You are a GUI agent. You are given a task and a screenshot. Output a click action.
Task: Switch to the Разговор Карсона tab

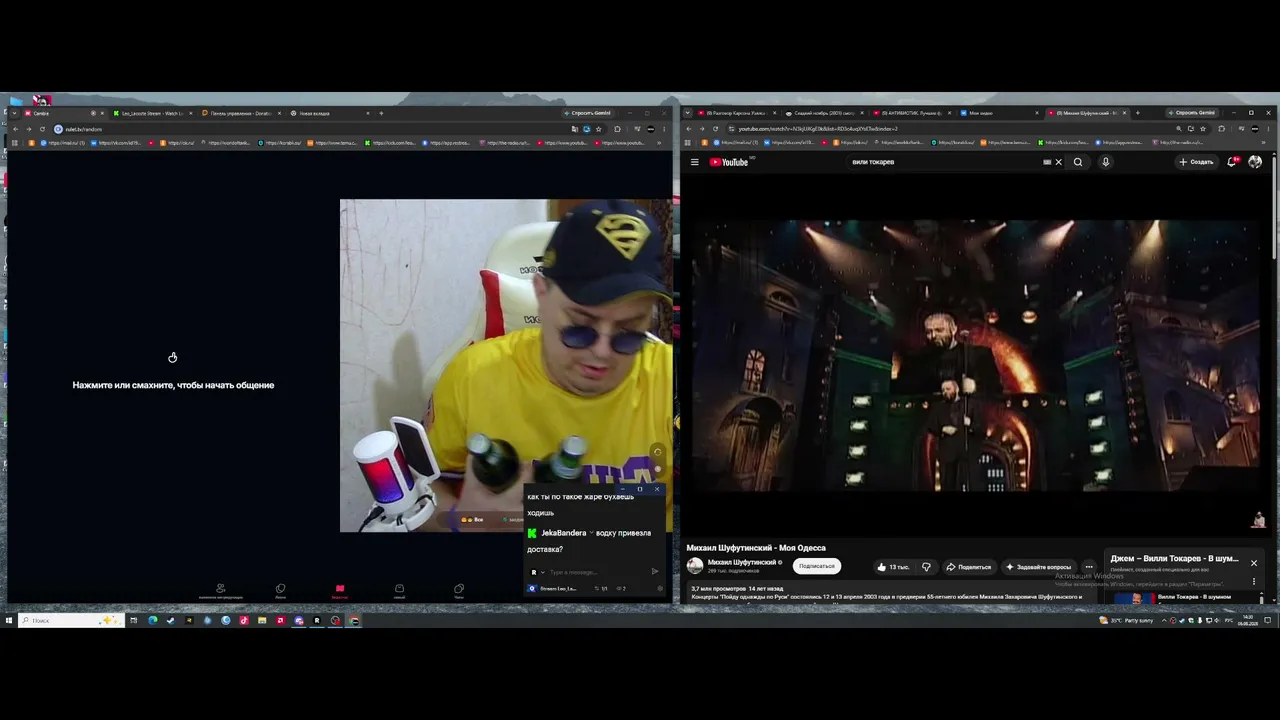tap(735, 113)
